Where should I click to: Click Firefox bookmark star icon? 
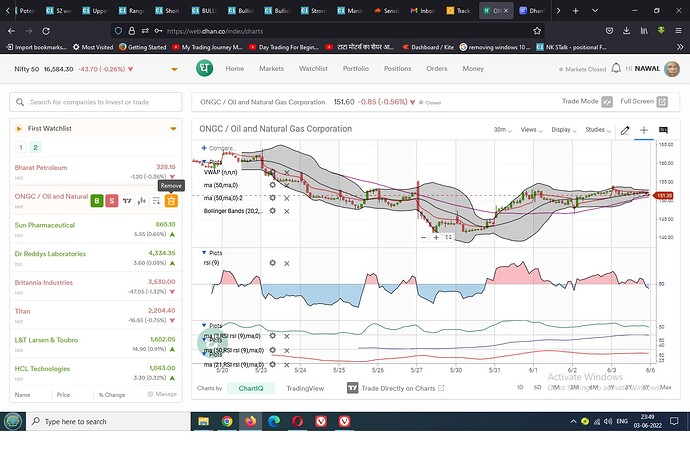click(536, 31)
